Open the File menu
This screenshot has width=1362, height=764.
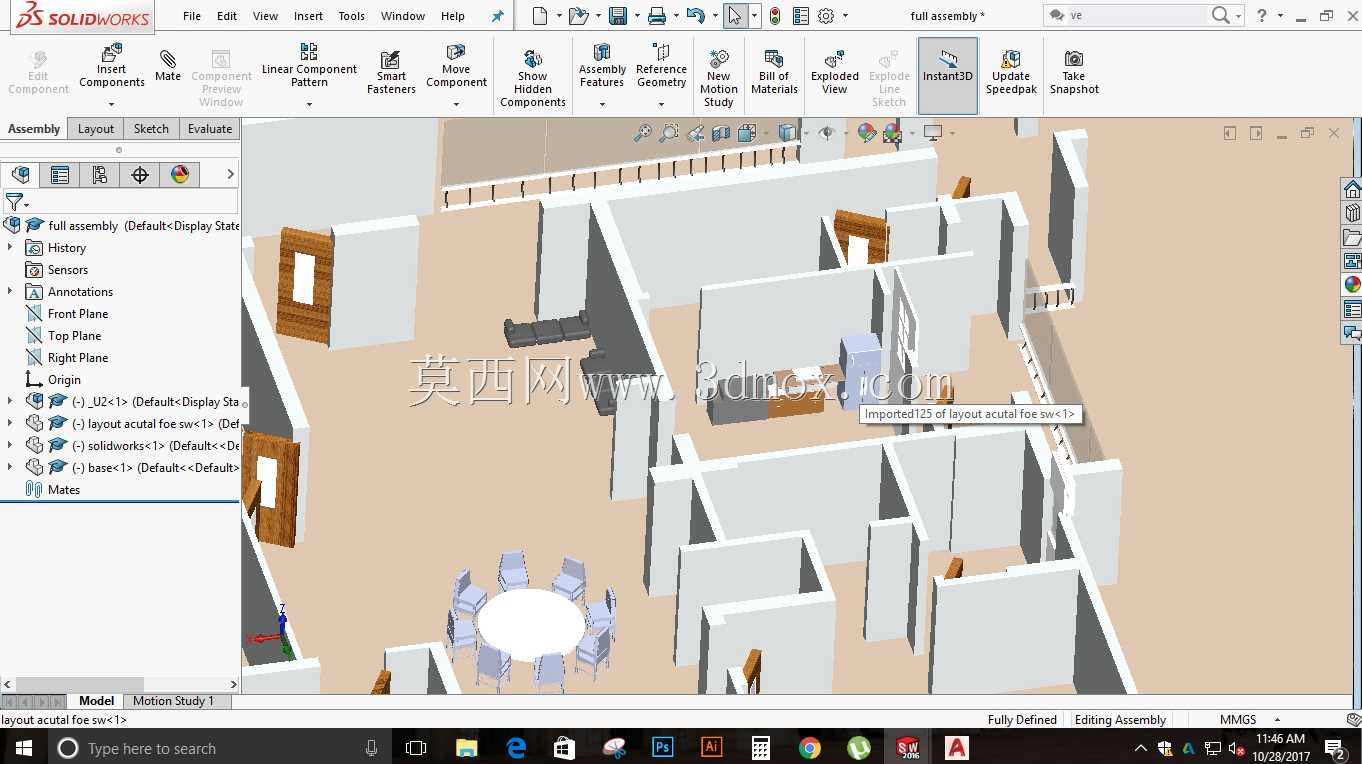pos(192,16)
